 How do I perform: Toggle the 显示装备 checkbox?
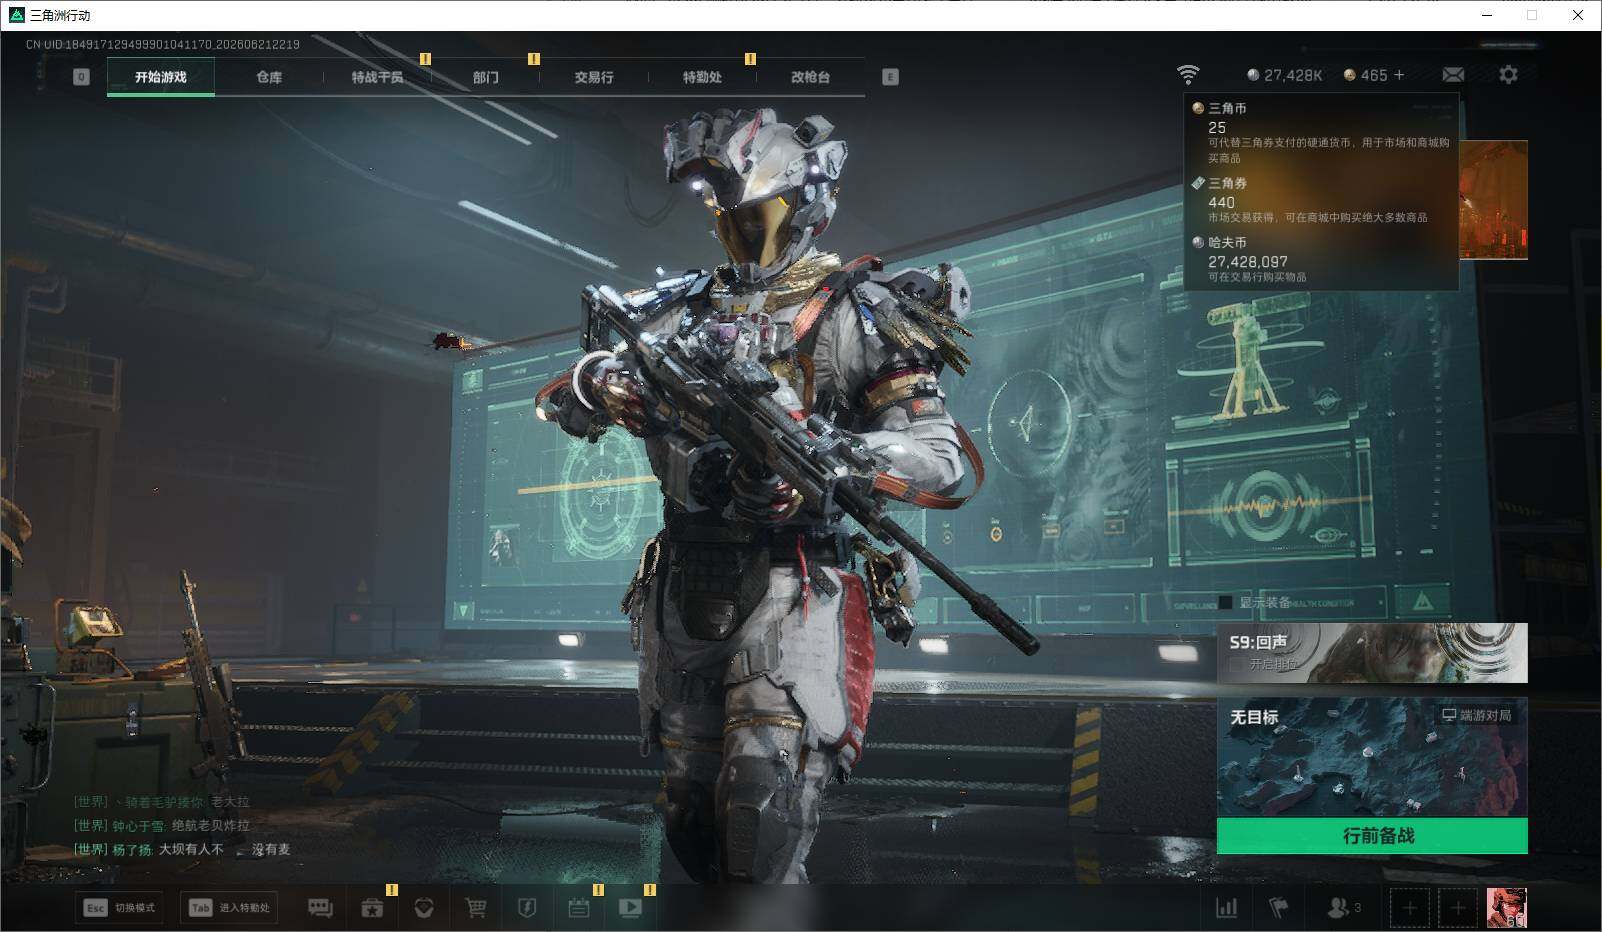[1225, 602]
